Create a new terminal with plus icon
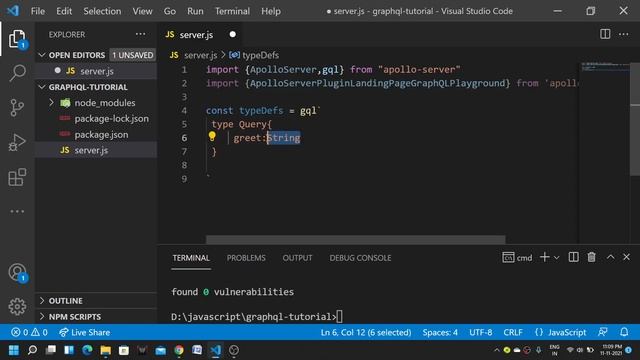The height and width of the screenshot is (360, 640). coord(544,257)
